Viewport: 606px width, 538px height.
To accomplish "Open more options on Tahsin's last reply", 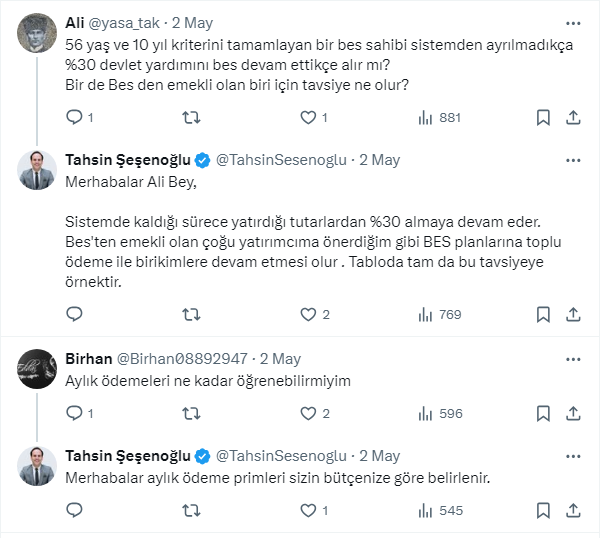I will [573, 456].
